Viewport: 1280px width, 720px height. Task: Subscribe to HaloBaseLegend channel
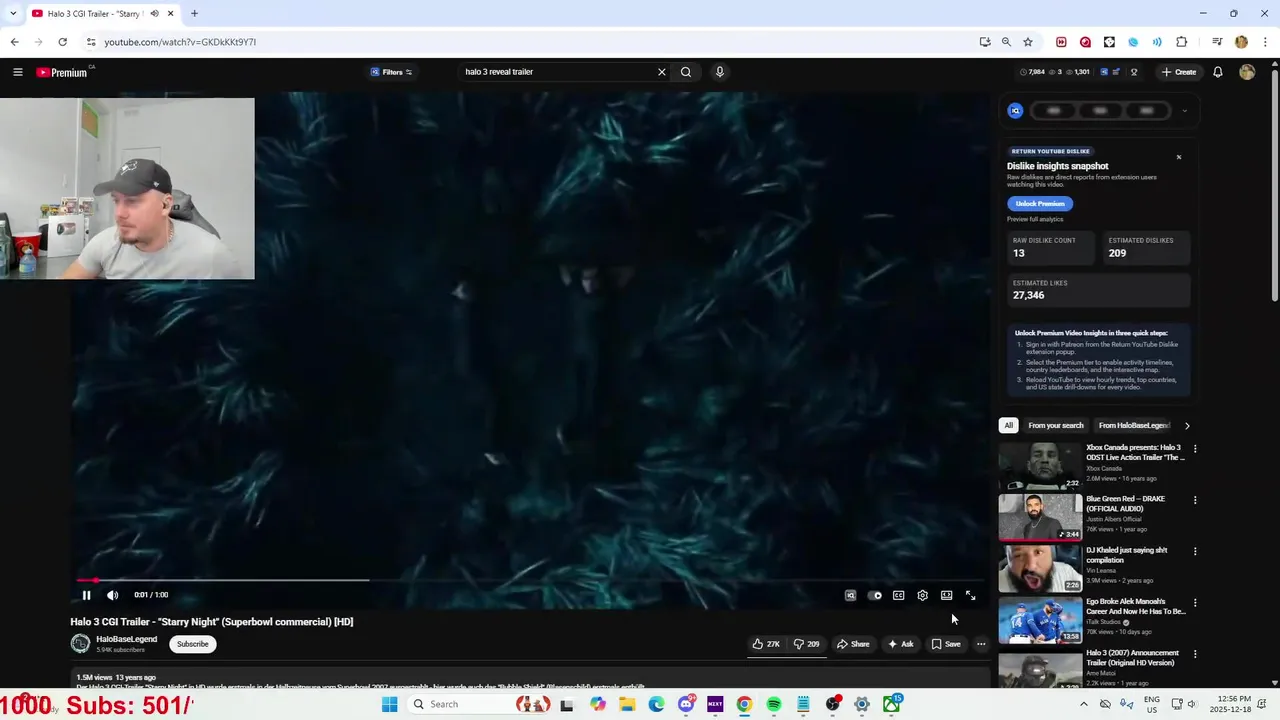(193, 644)
